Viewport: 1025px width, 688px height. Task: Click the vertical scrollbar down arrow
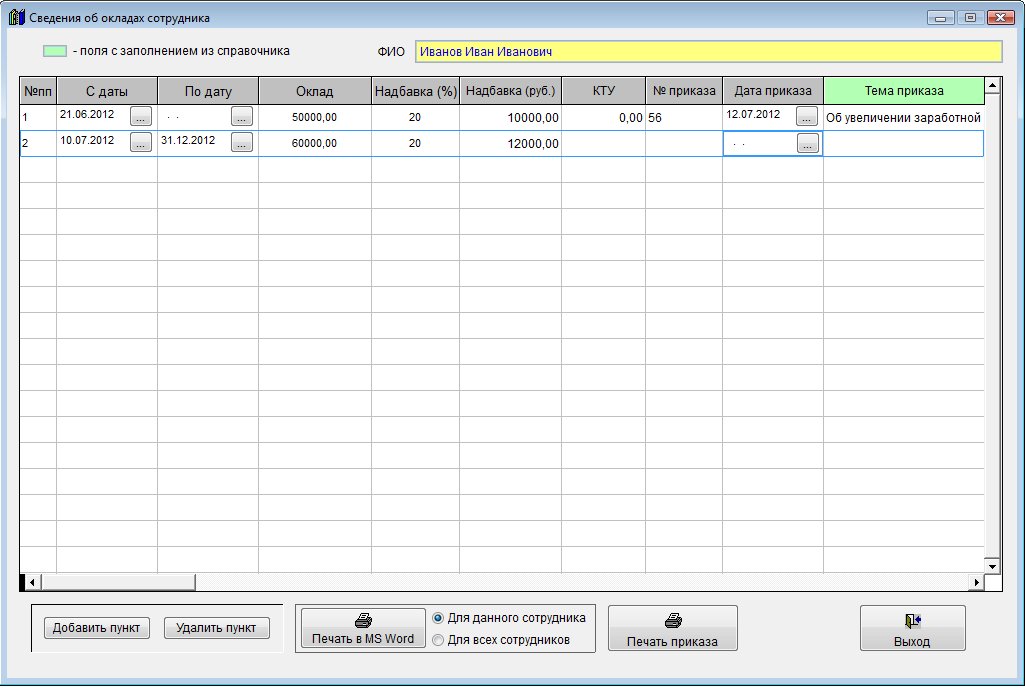point(992,566)
